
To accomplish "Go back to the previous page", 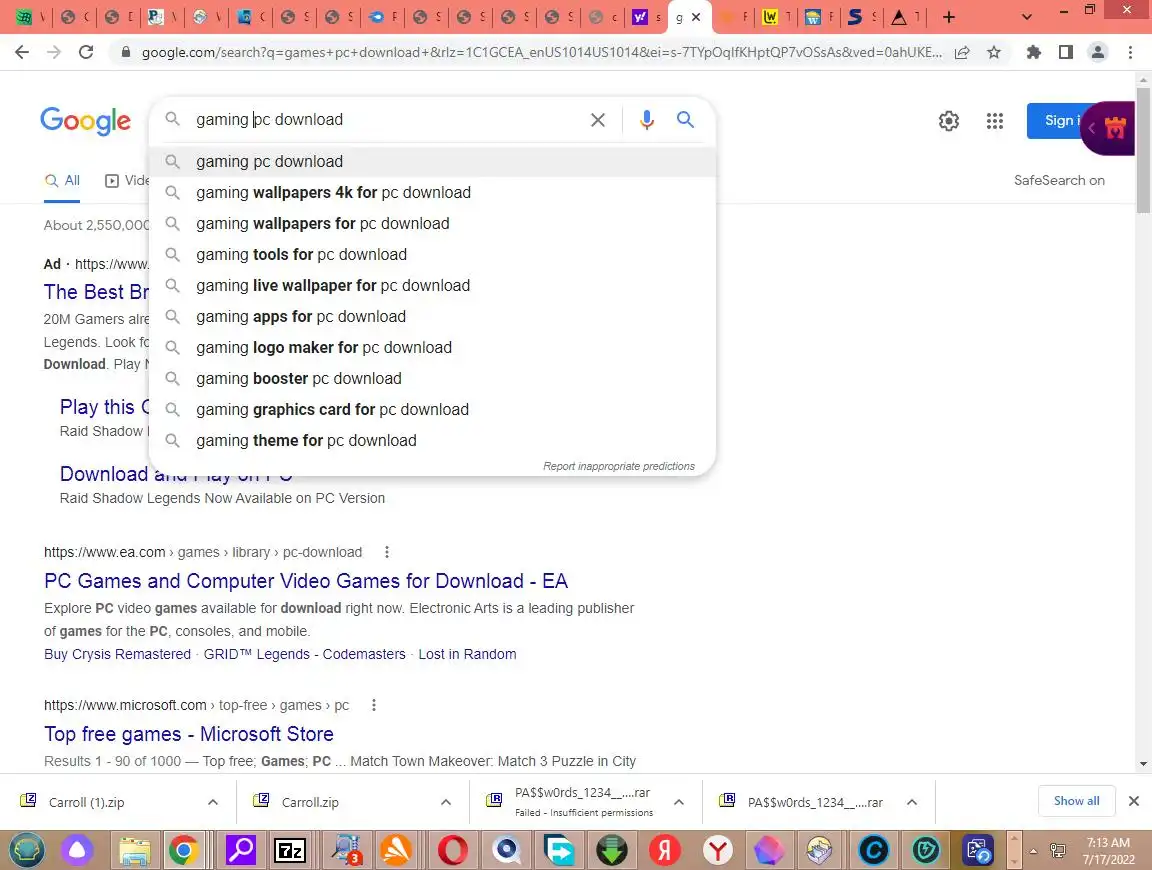I will tap(22, 52).
